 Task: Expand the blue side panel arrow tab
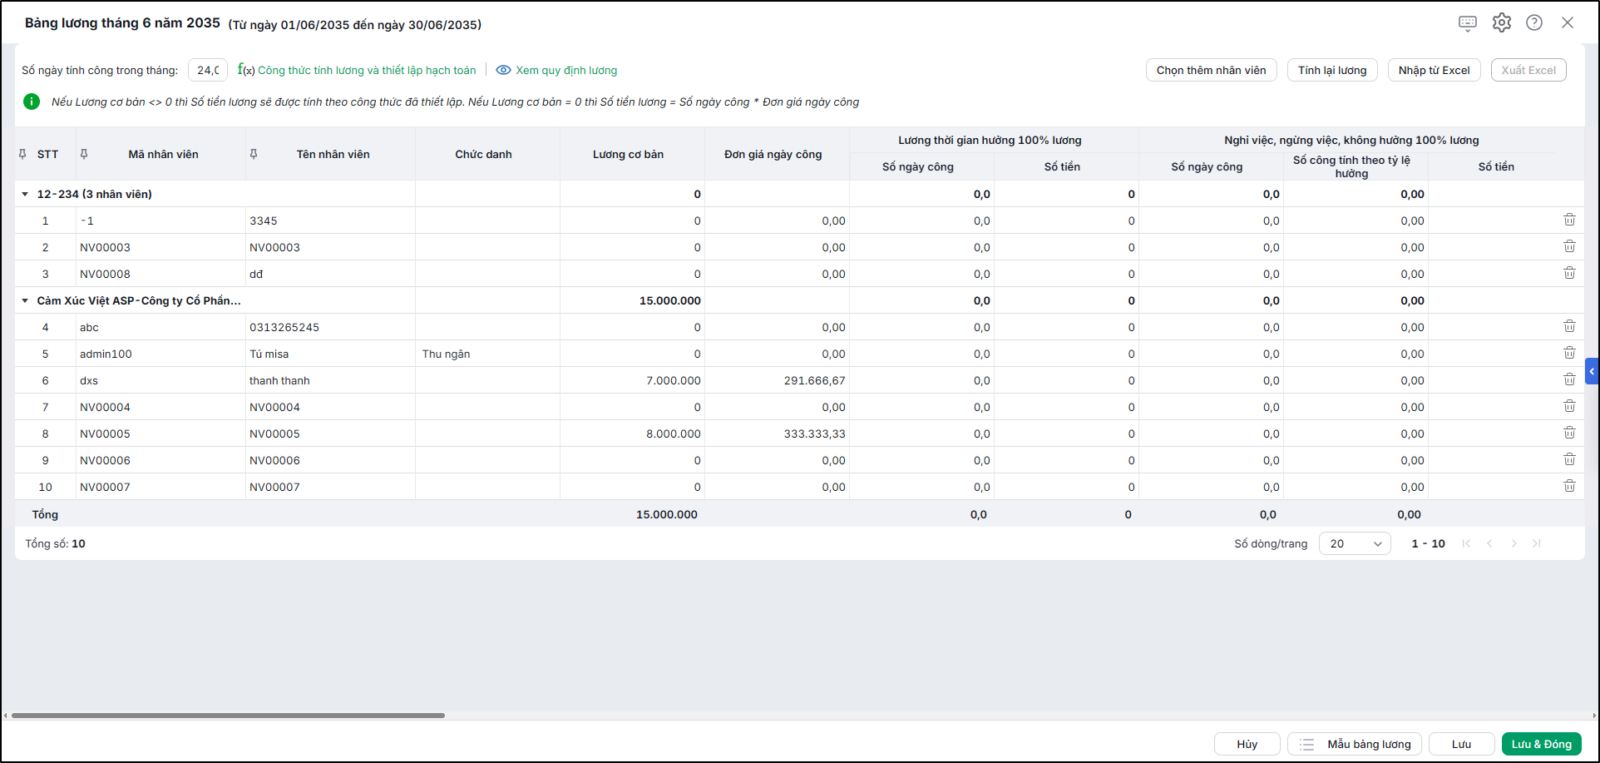pos(1592,371)
